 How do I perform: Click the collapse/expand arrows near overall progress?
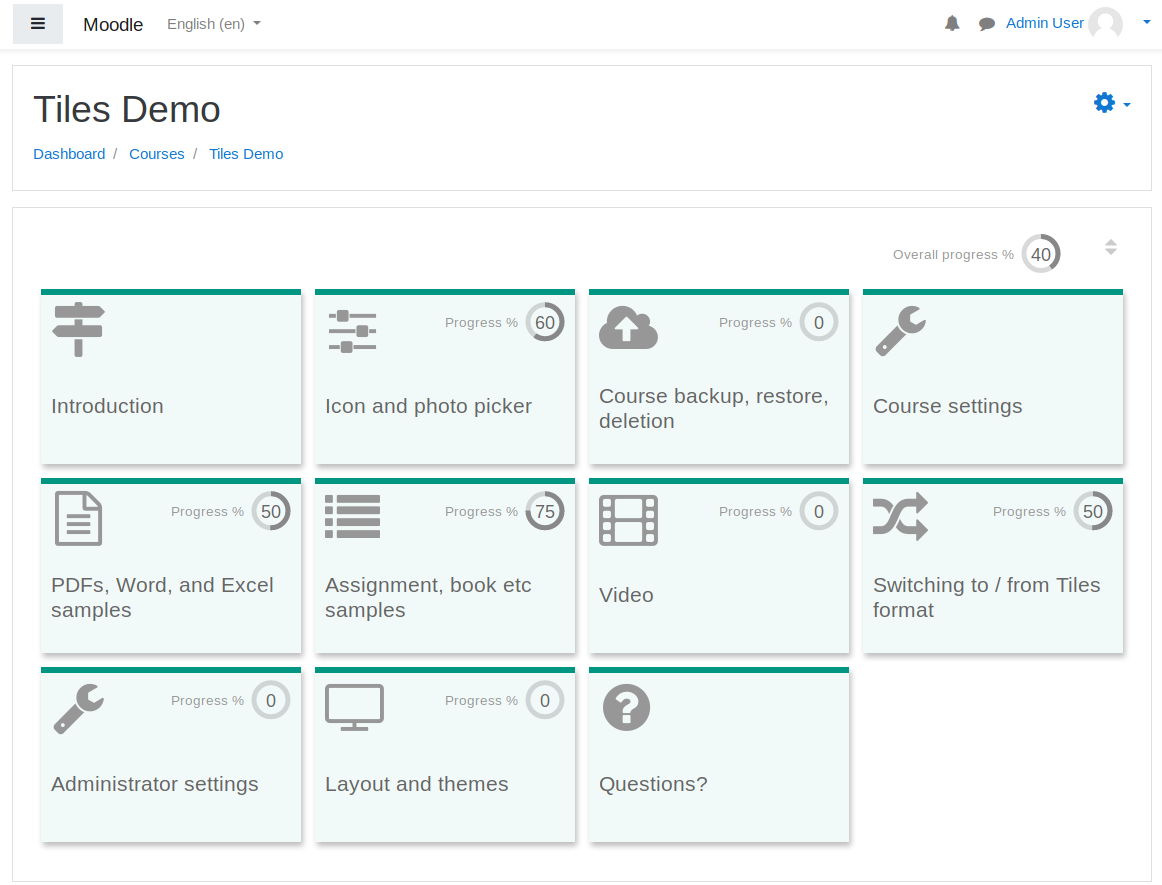click(x=1110, y=247)
